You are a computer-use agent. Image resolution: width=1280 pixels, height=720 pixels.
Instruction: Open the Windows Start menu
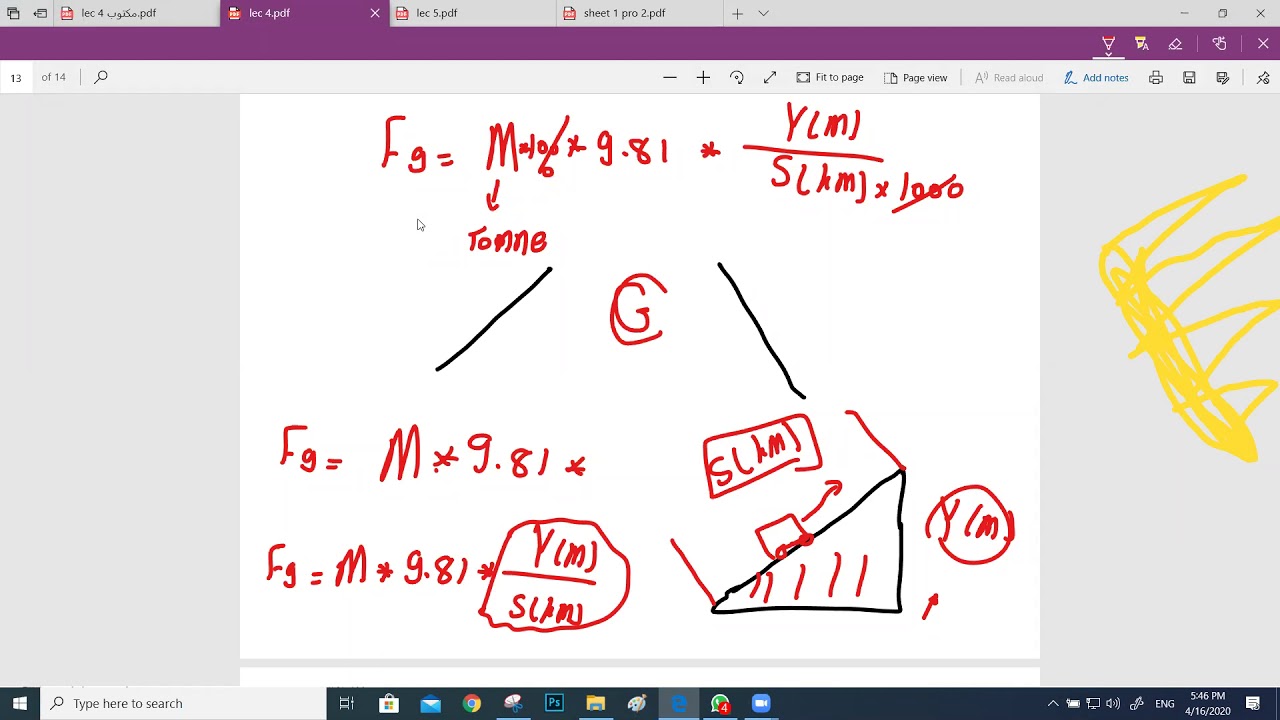[20, 703]
